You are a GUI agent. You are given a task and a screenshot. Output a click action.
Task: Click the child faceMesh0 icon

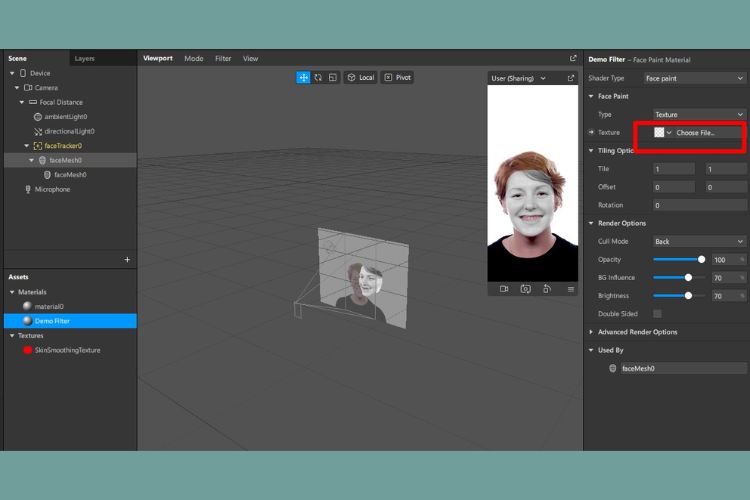pyautogui.click(x=47, y=175)
